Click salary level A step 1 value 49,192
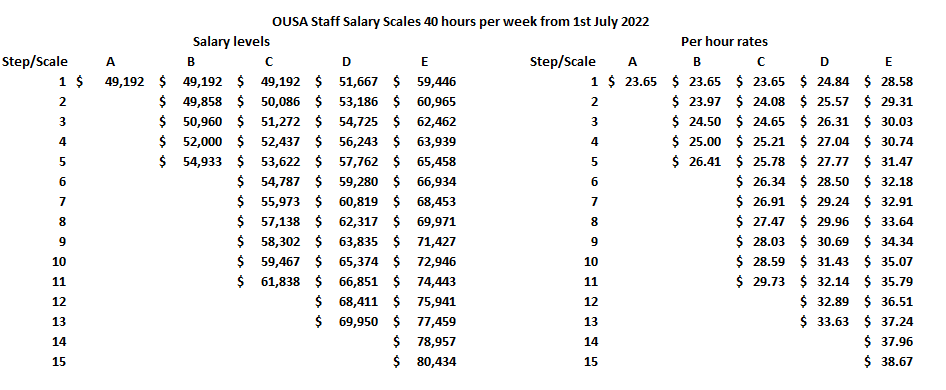Screen dimensions: 946x390 pyautogui.click(x=125, y=82)
